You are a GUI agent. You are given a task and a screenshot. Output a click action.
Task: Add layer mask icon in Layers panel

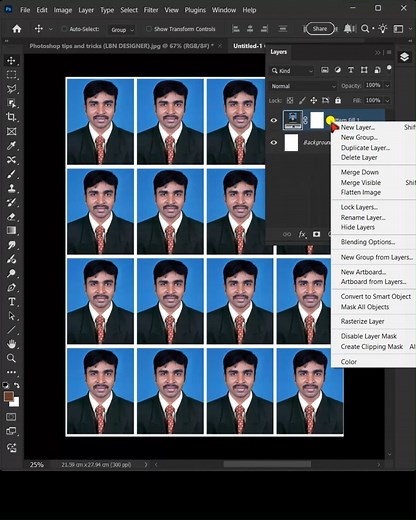pos(316,234)
